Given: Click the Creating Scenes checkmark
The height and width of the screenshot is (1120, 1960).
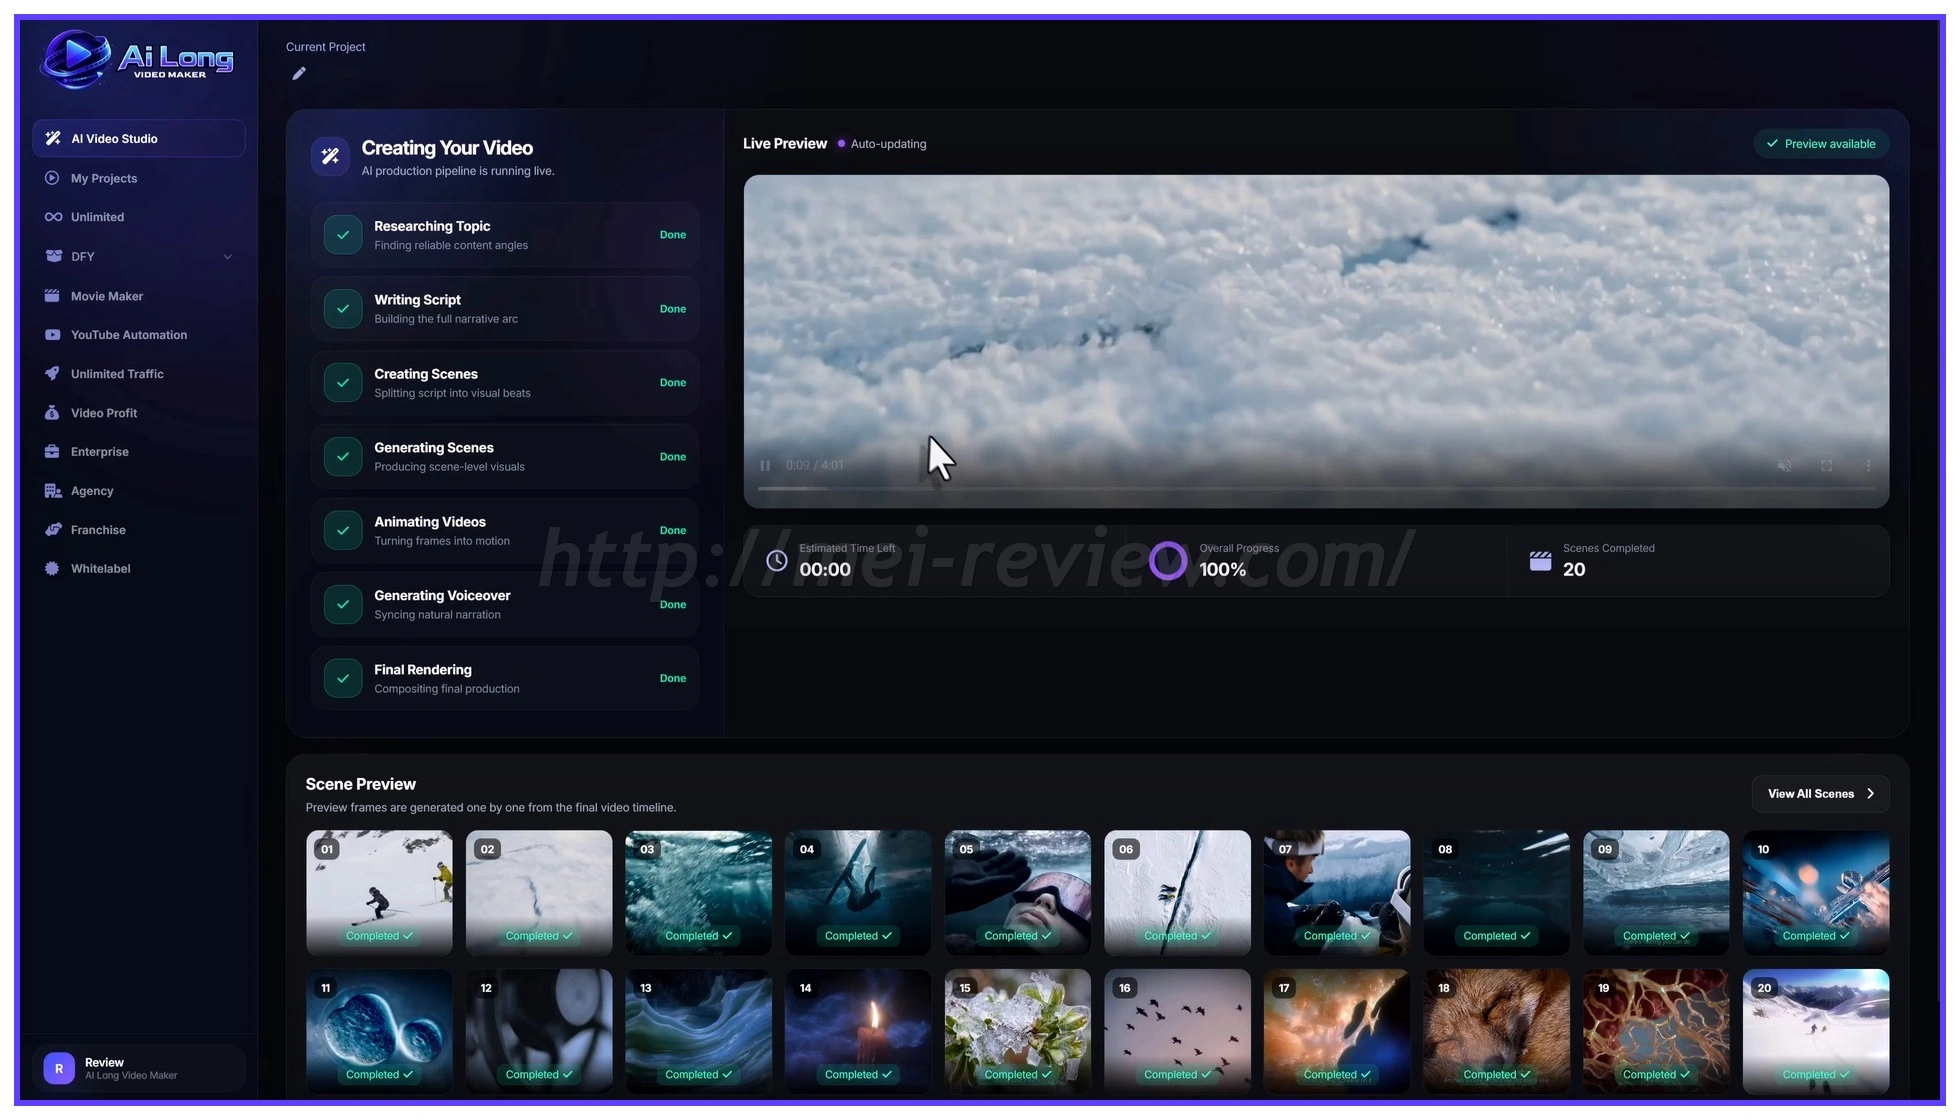Looking at the screenshot, I should pos(343,383).
